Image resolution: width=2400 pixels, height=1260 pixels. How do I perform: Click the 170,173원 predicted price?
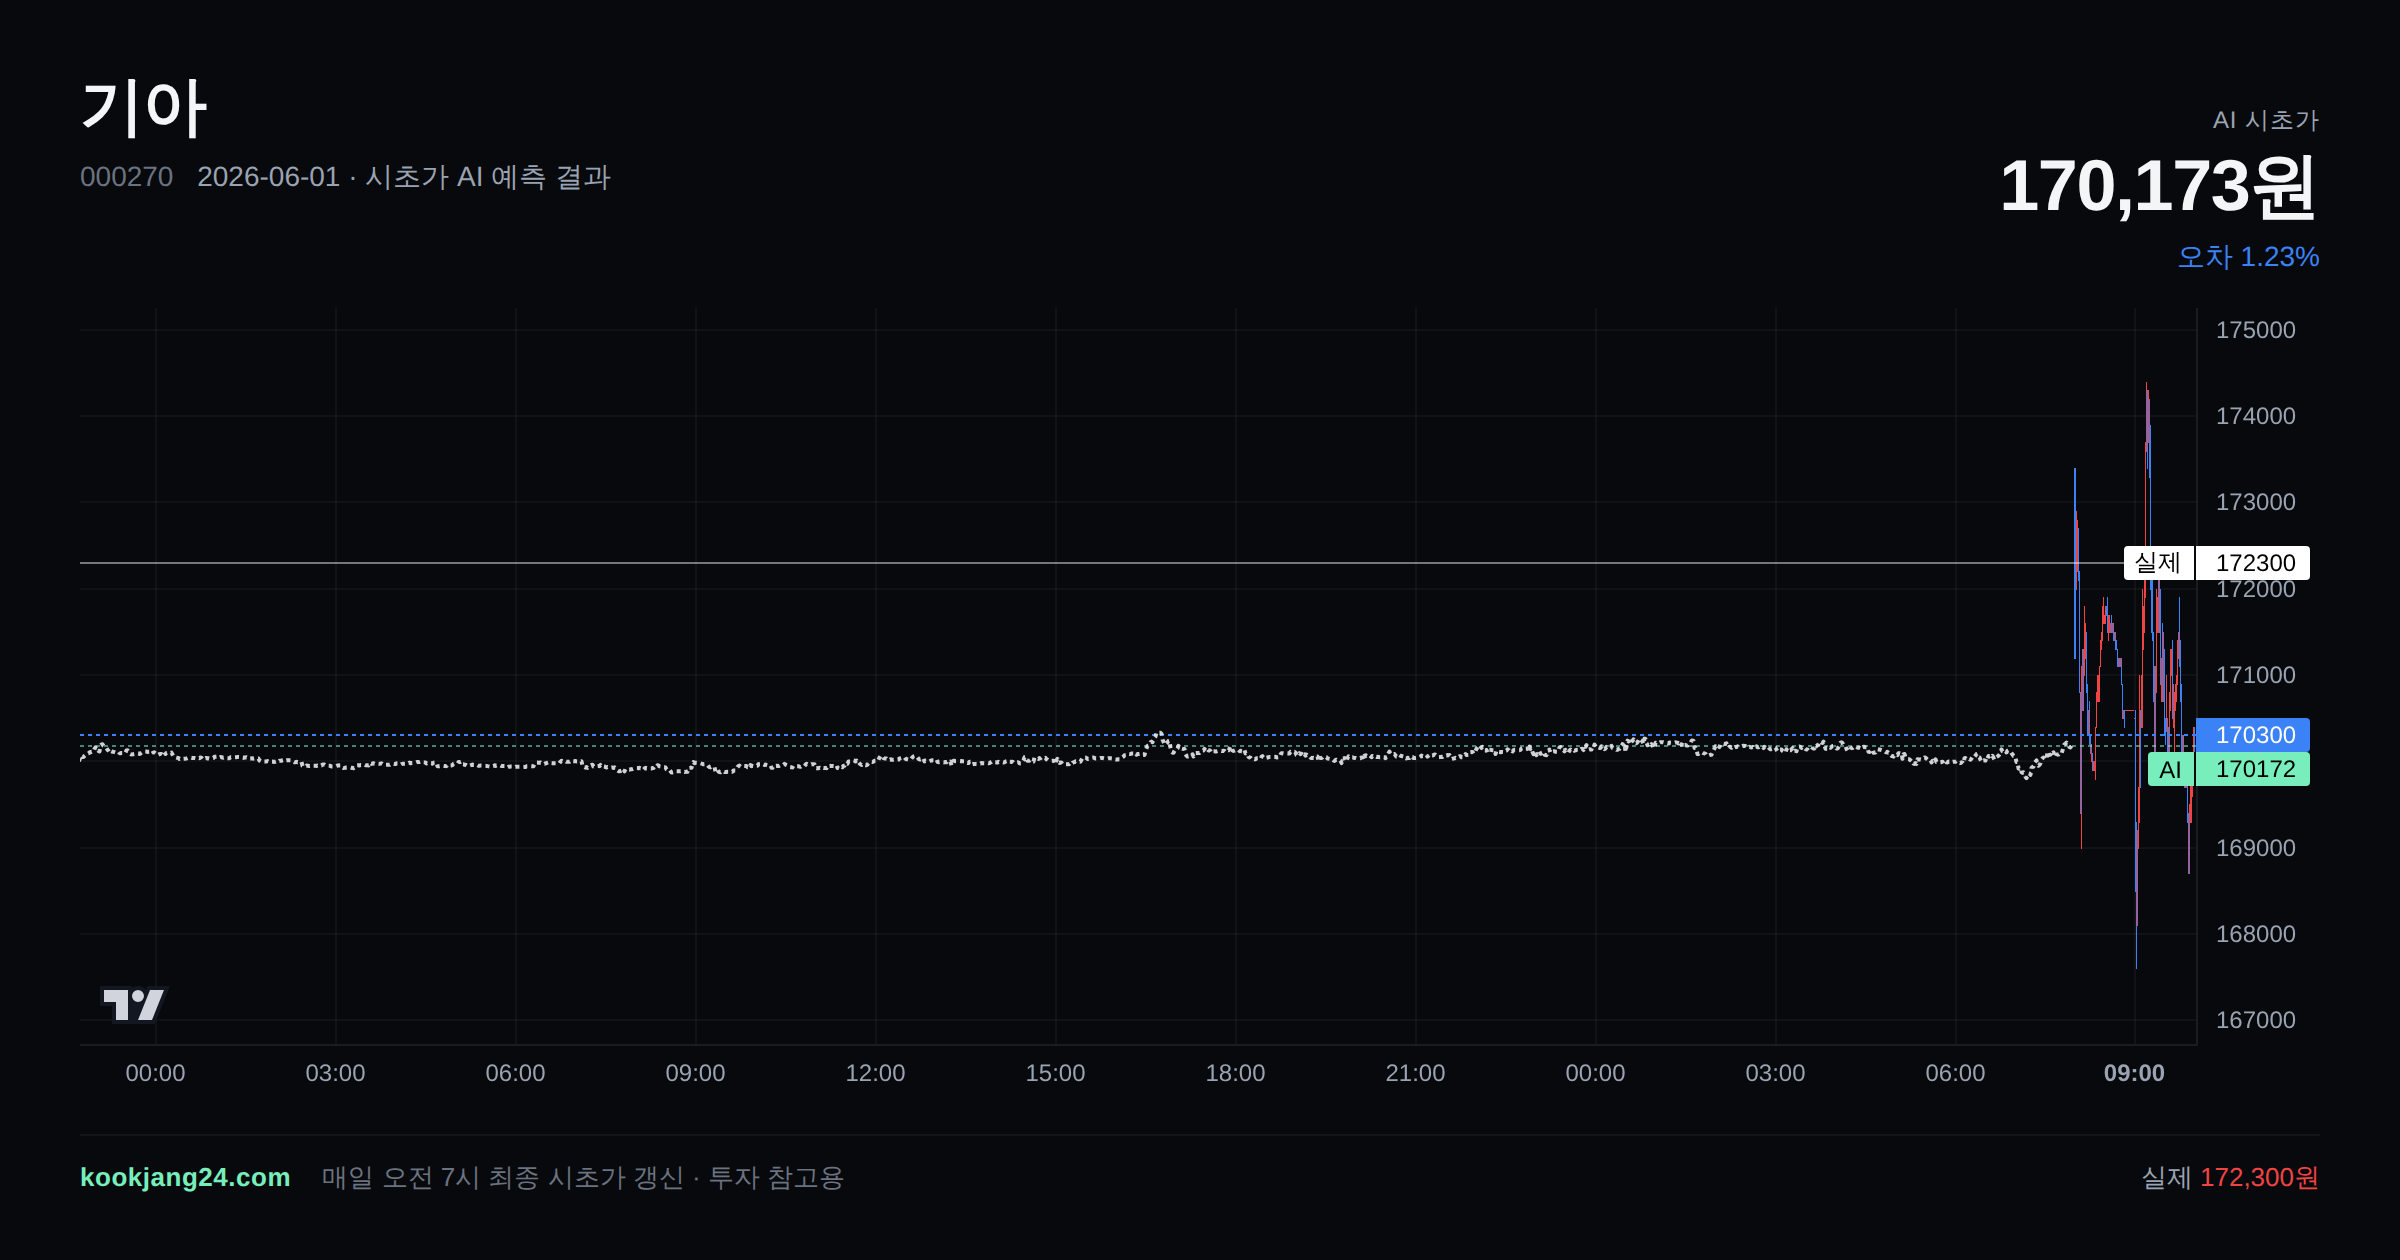[2158, 186]
